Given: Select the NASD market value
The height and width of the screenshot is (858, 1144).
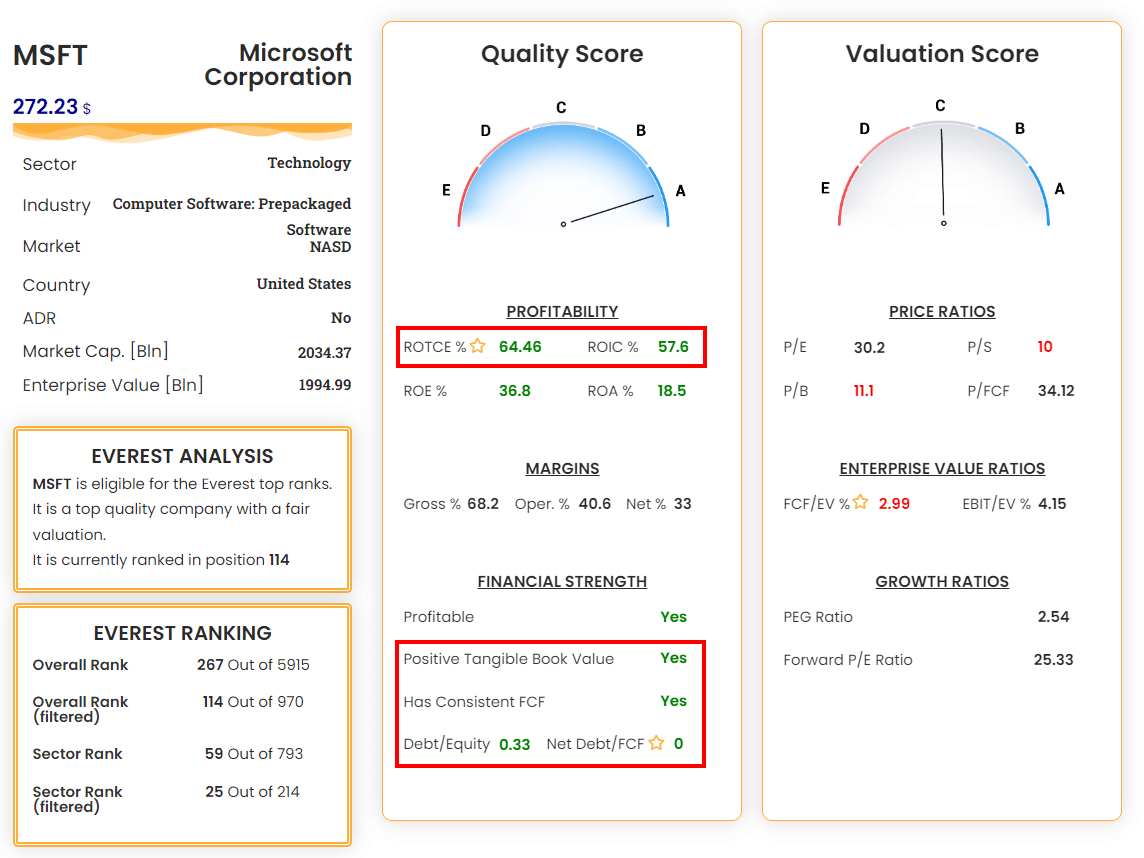Looking at the screenshot, I should [x=330, y=247].
